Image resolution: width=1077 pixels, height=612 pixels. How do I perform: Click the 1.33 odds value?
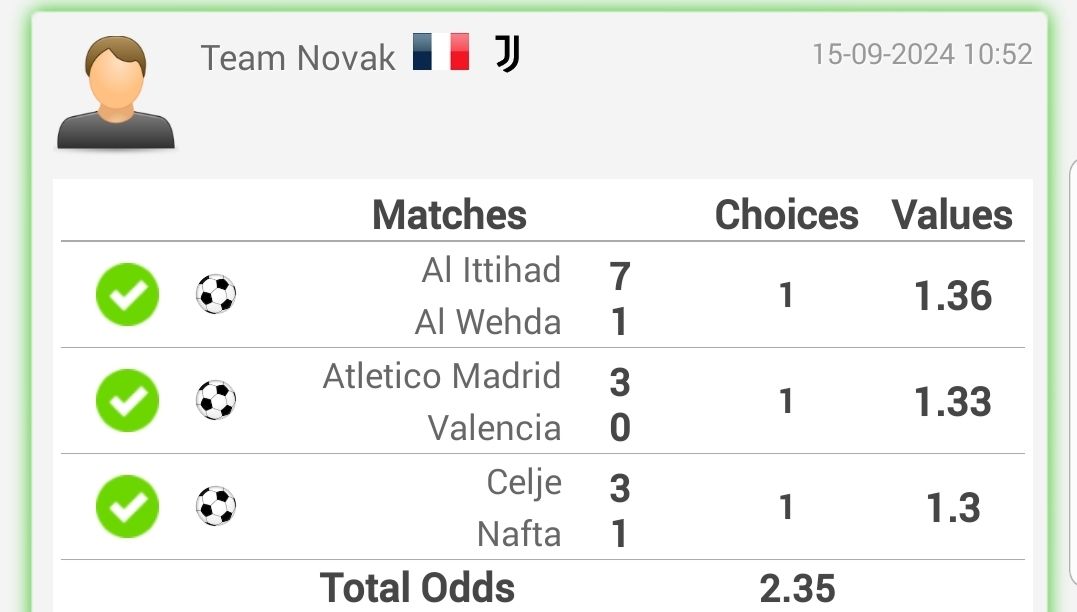953,401
